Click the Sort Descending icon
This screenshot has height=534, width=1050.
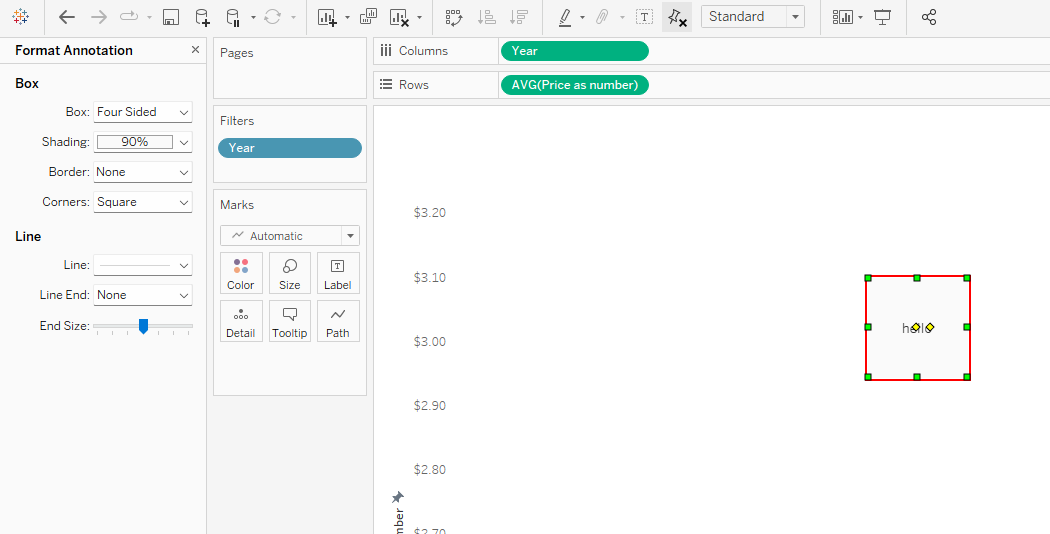(x=518, y=17)
